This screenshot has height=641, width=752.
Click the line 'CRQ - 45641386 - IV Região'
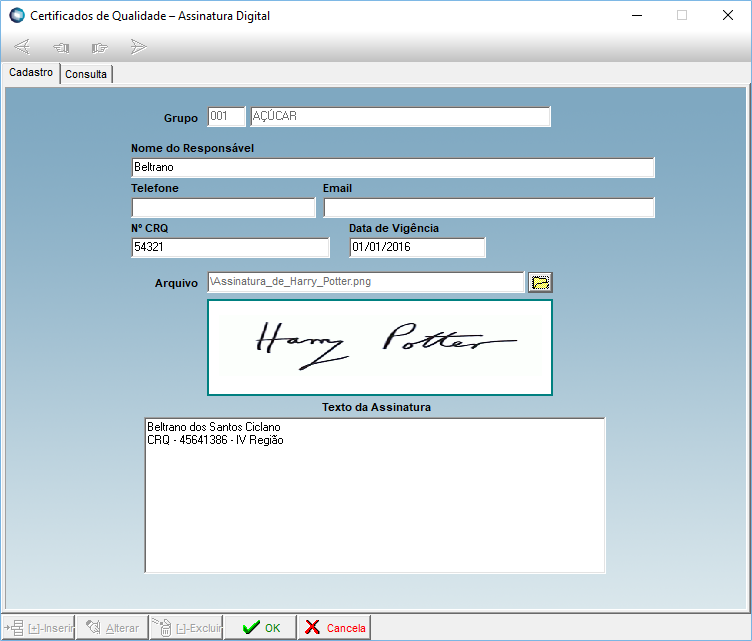point(215,440)
